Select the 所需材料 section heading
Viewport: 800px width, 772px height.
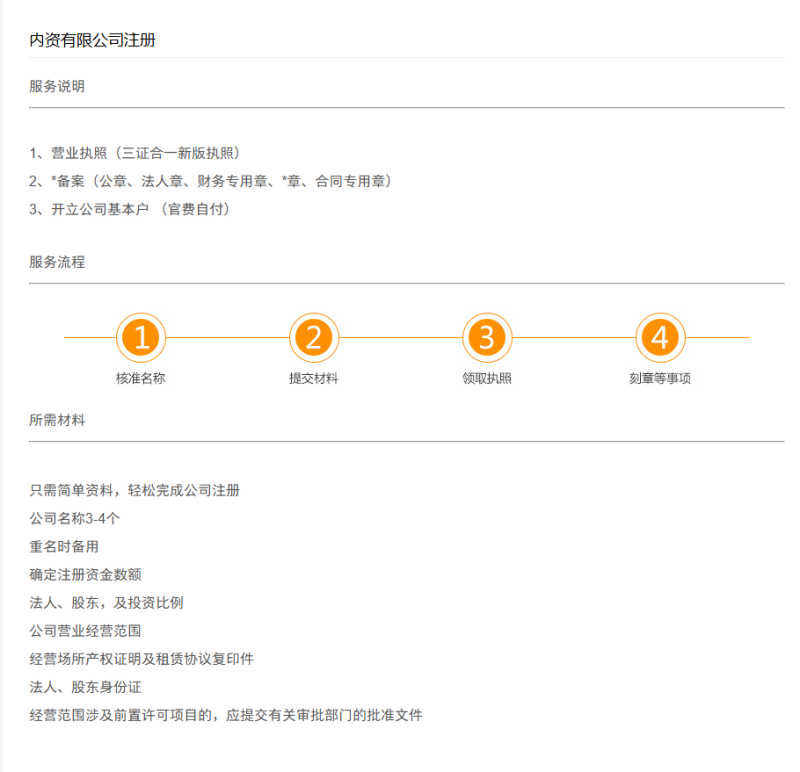[x=57, y=421]
